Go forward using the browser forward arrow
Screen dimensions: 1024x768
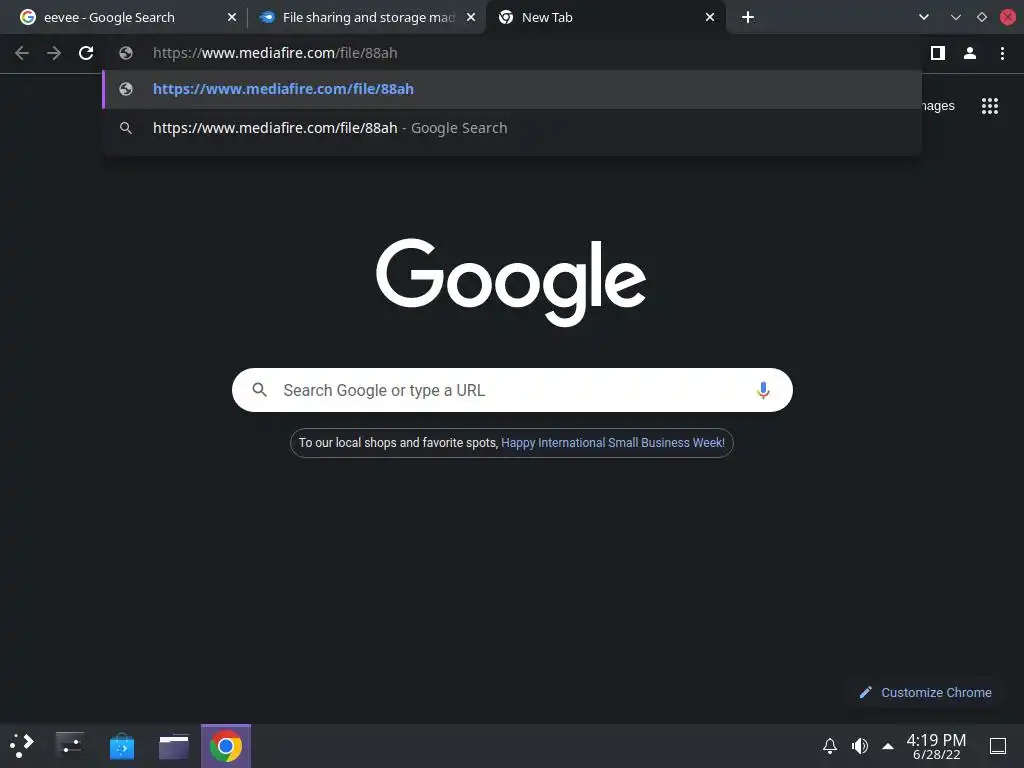(54, 53)
